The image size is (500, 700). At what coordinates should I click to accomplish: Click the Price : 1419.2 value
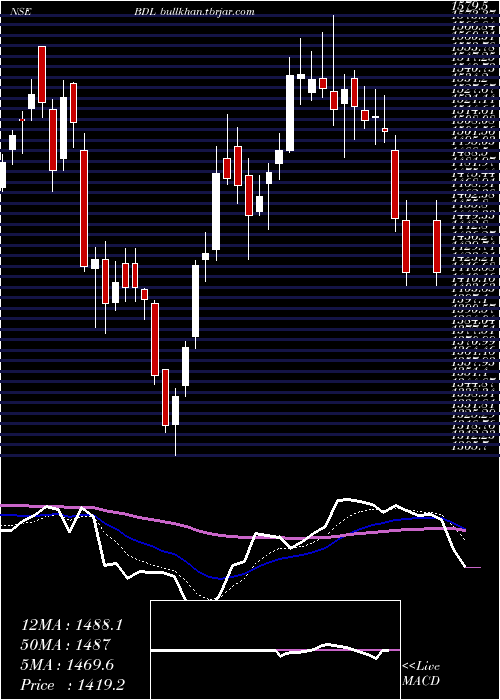pyautogui.click(x=73, y=685)
